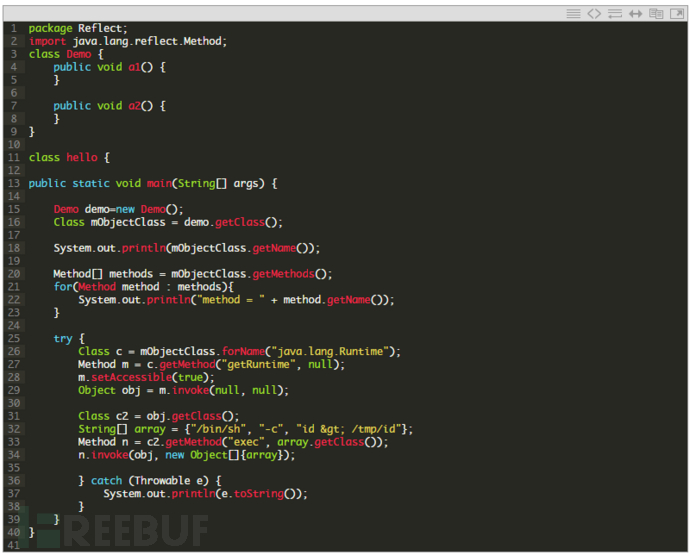Click 'public void a1() {' method
The width and height of the screenshot is (690, 555).
pyautogui.click(x=110, y=67)
